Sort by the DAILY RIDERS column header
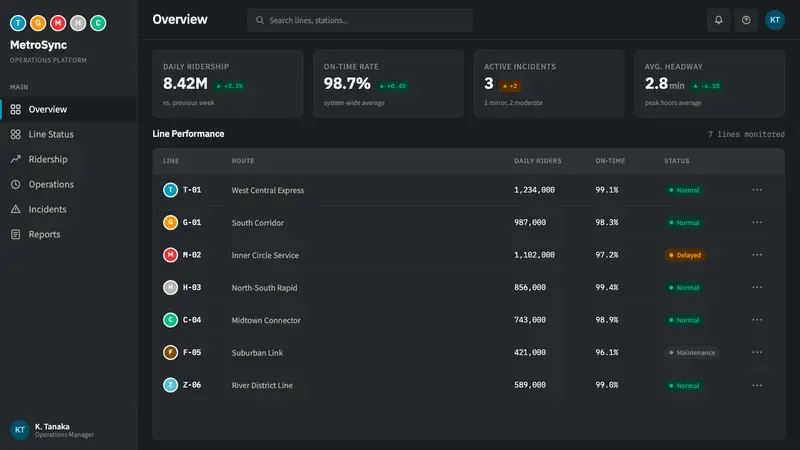800x450 pixels. pos(538,161)
